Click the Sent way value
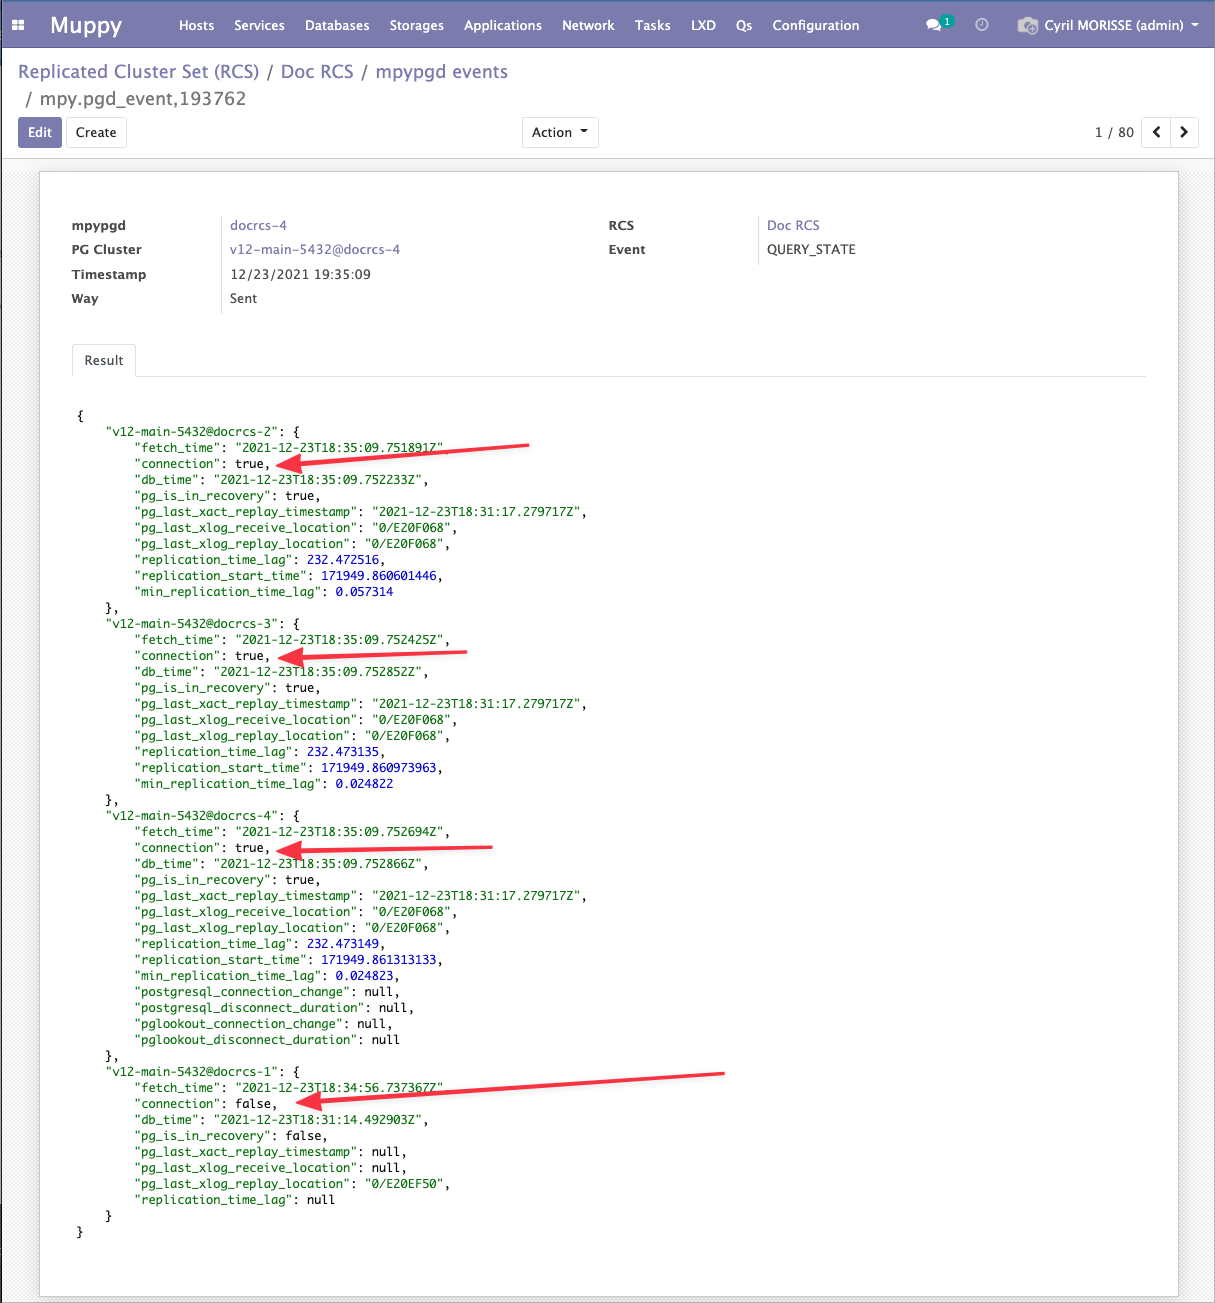The width and height of the screenshot is (1215, 1303). coord(243,298)
